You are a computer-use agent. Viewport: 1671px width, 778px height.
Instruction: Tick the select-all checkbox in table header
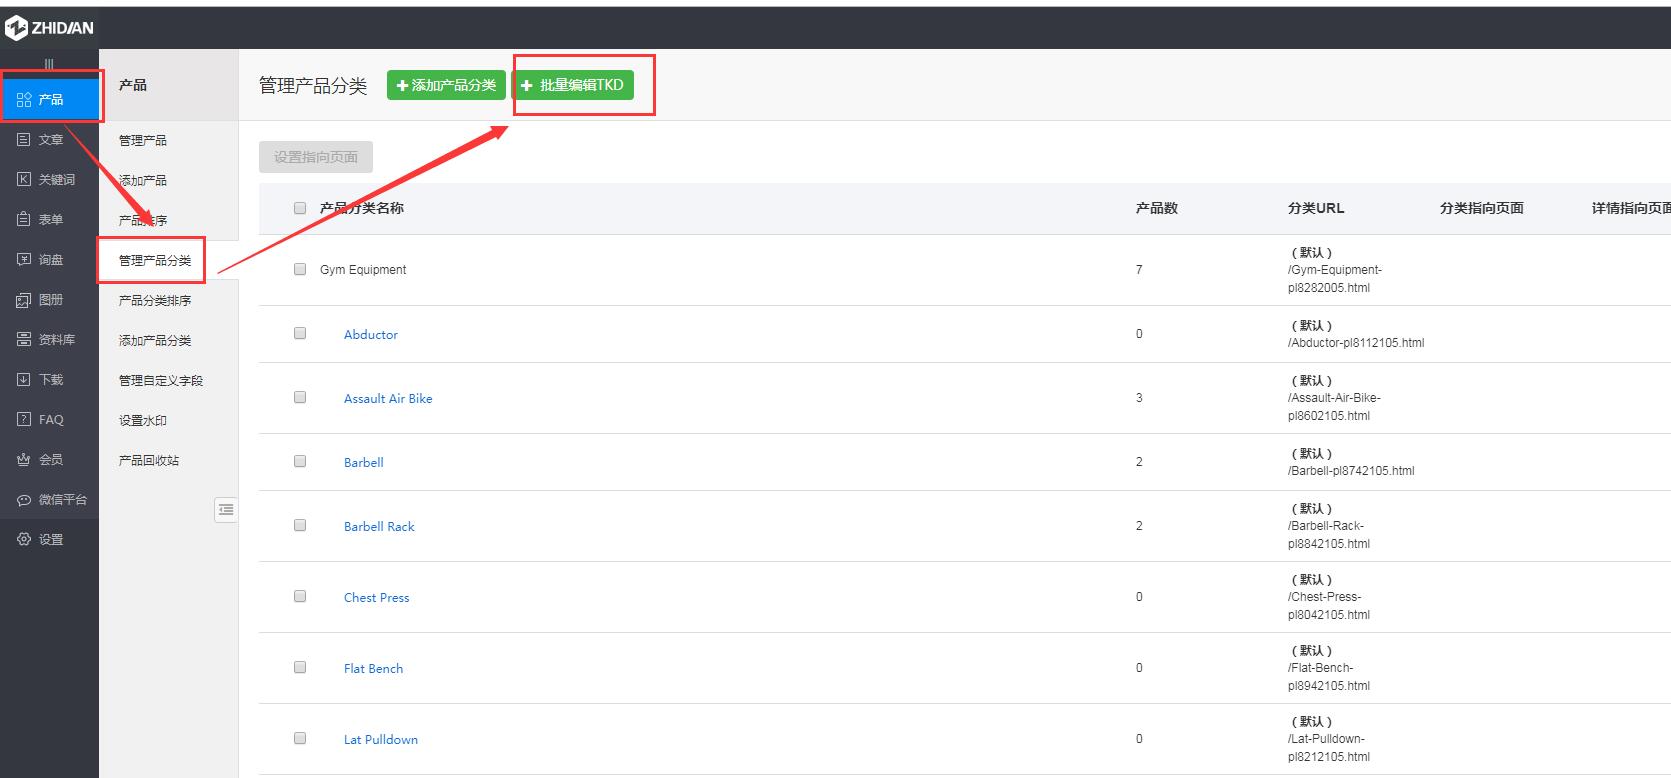(x=300, y=208)
